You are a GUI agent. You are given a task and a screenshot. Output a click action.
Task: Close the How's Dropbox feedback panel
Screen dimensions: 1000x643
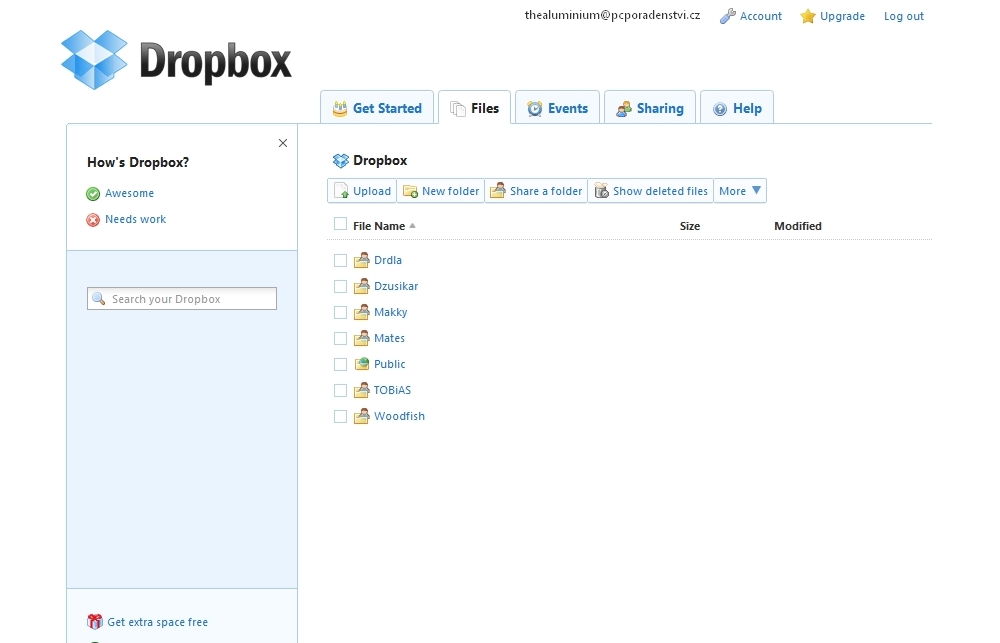pyautogui.click(x=283, y=143)
